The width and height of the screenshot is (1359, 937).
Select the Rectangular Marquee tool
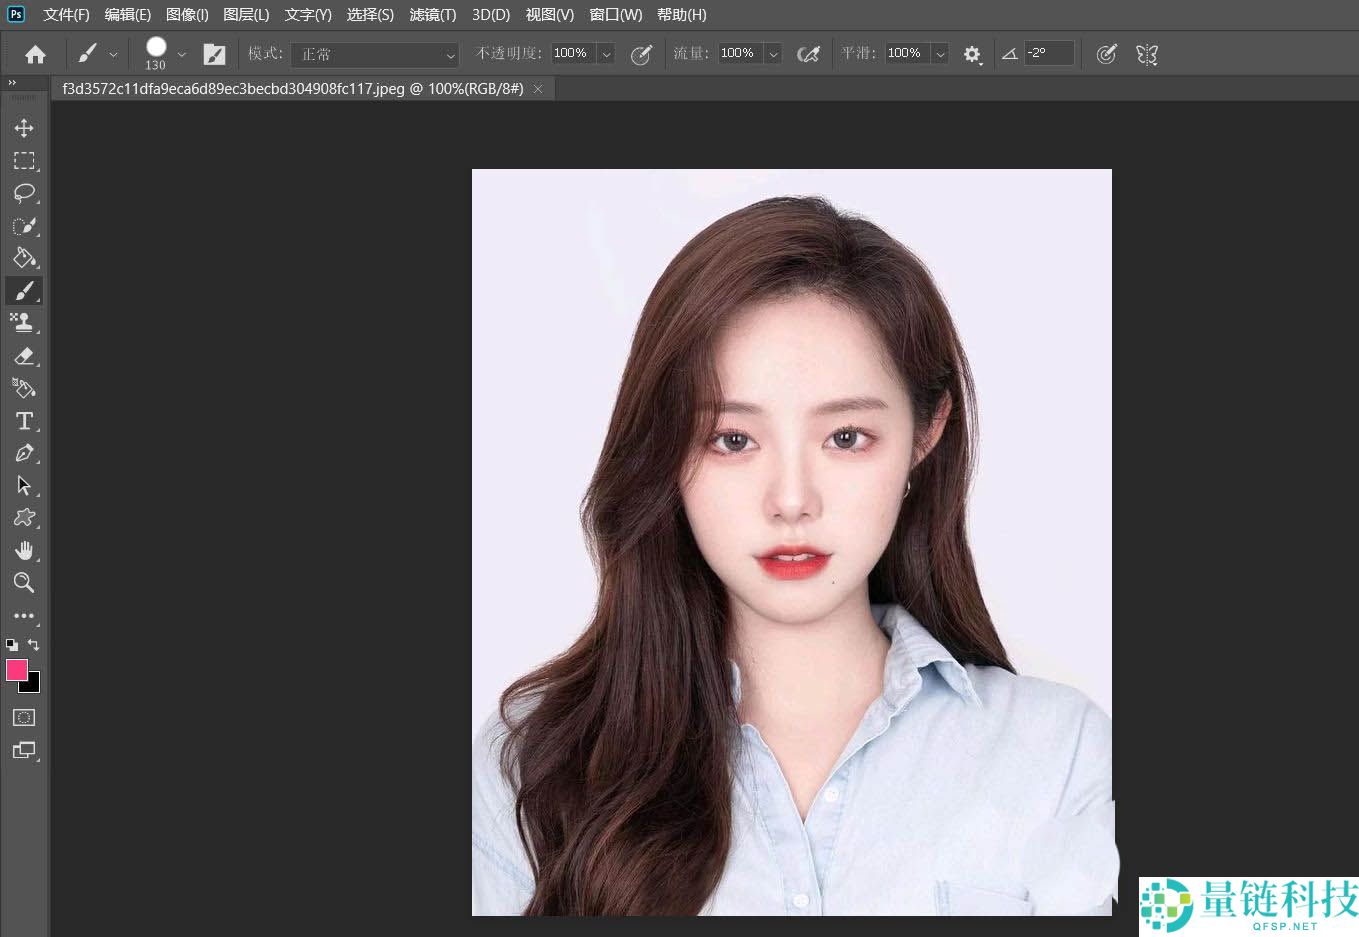tap(24, 161)
